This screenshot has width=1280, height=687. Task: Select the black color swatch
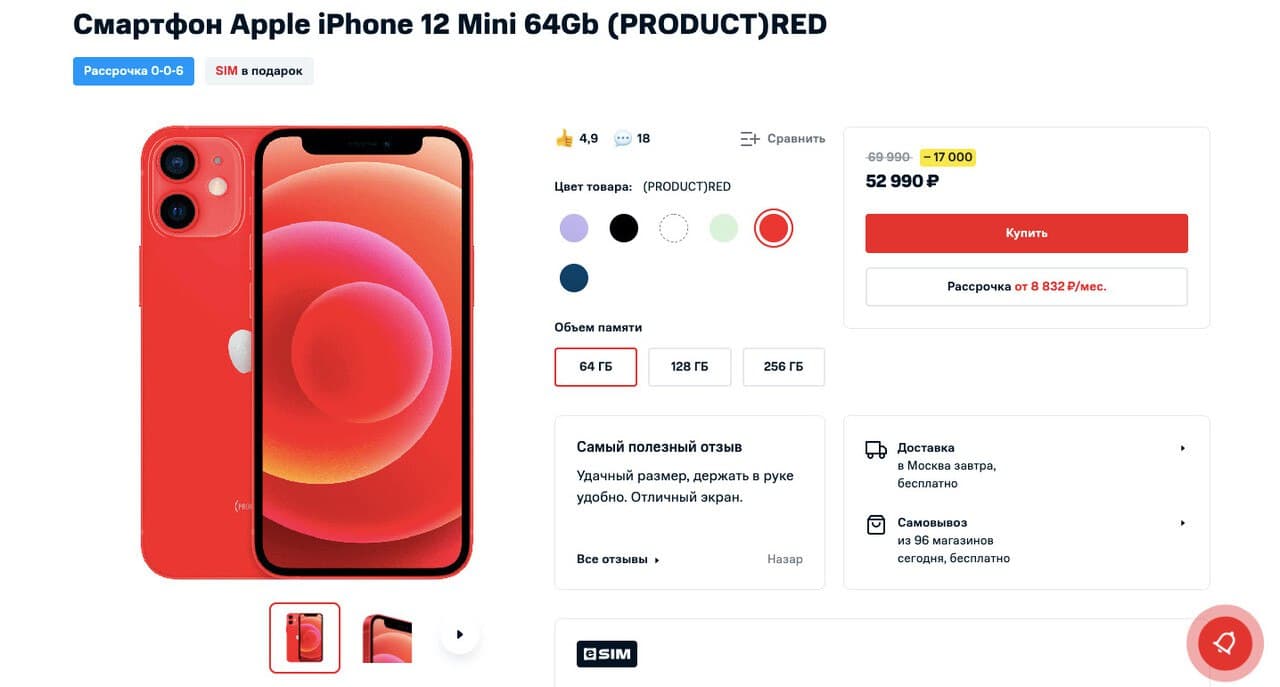(624, 228)
